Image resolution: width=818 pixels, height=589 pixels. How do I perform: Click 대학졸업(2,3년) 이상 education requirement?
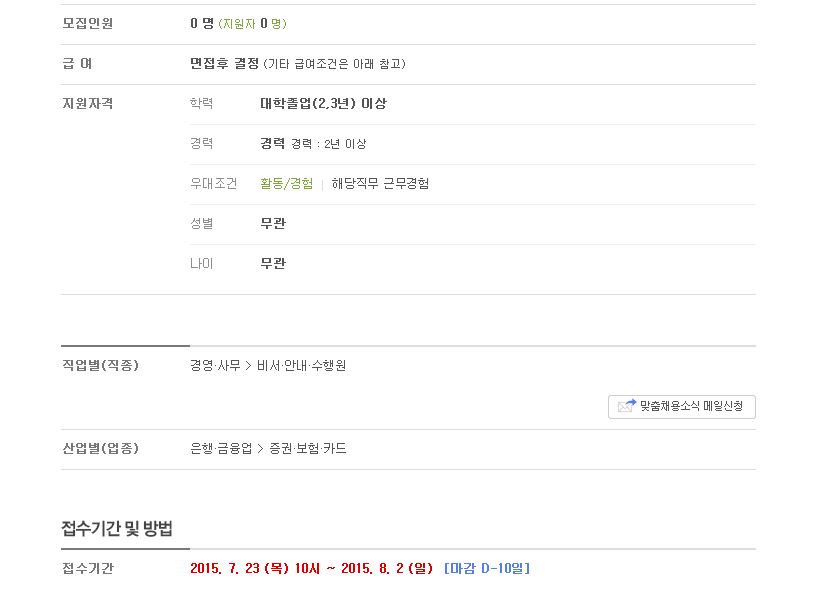[323, 103]
